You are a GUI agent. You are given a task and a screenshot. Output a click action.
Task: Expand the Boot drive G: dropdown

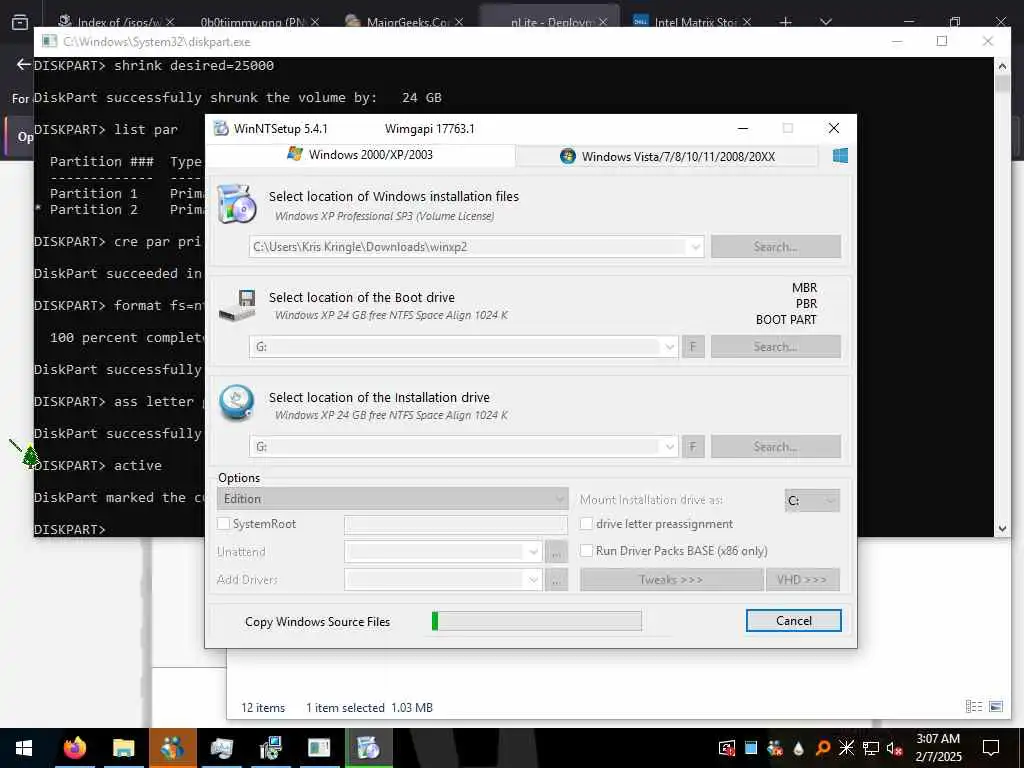coord(669,347)
